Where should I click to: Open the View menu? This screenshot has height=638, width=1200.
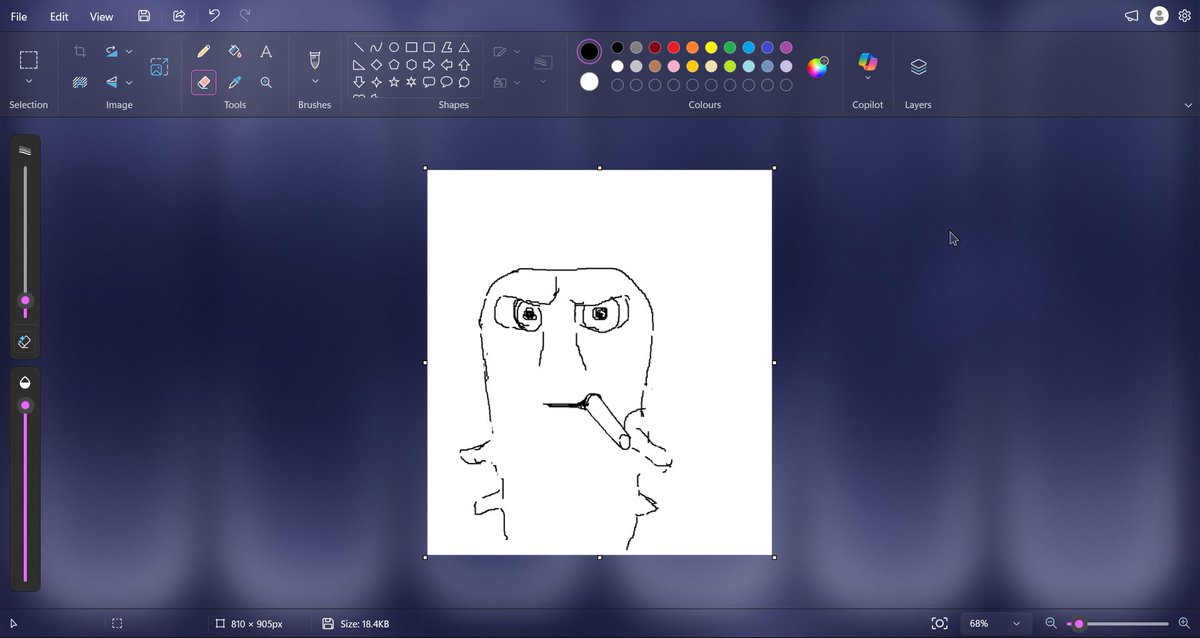point(101,17)
